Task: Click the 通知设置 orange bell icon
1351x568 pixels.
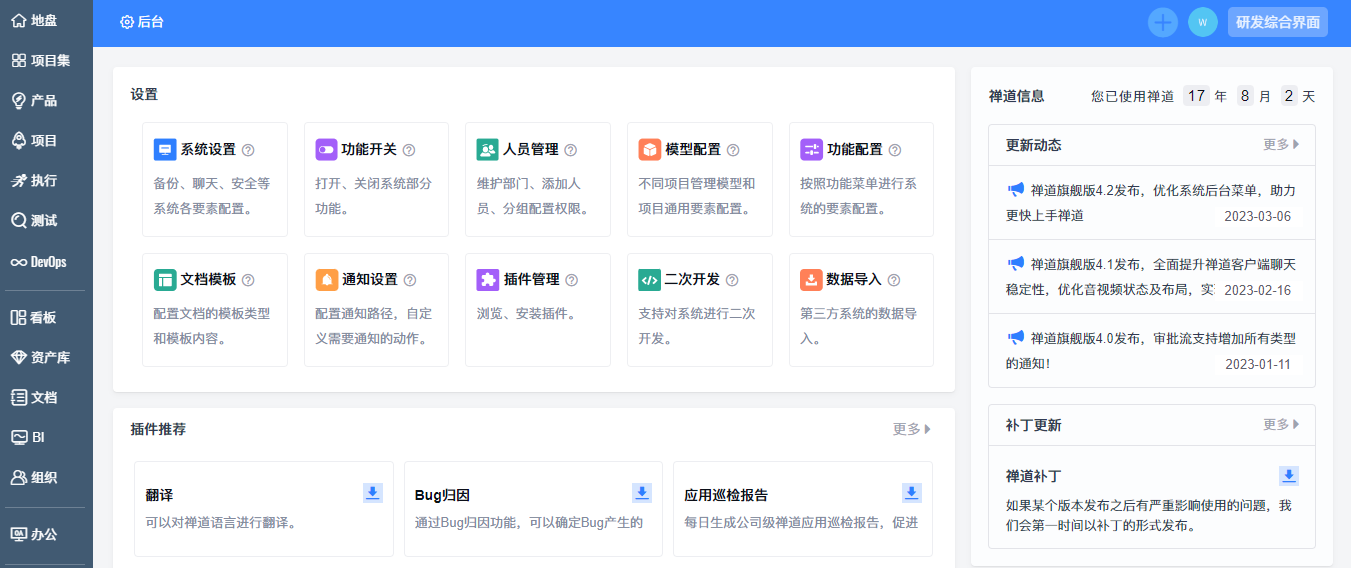Action: pyautogui.click(x=327, y=280)
